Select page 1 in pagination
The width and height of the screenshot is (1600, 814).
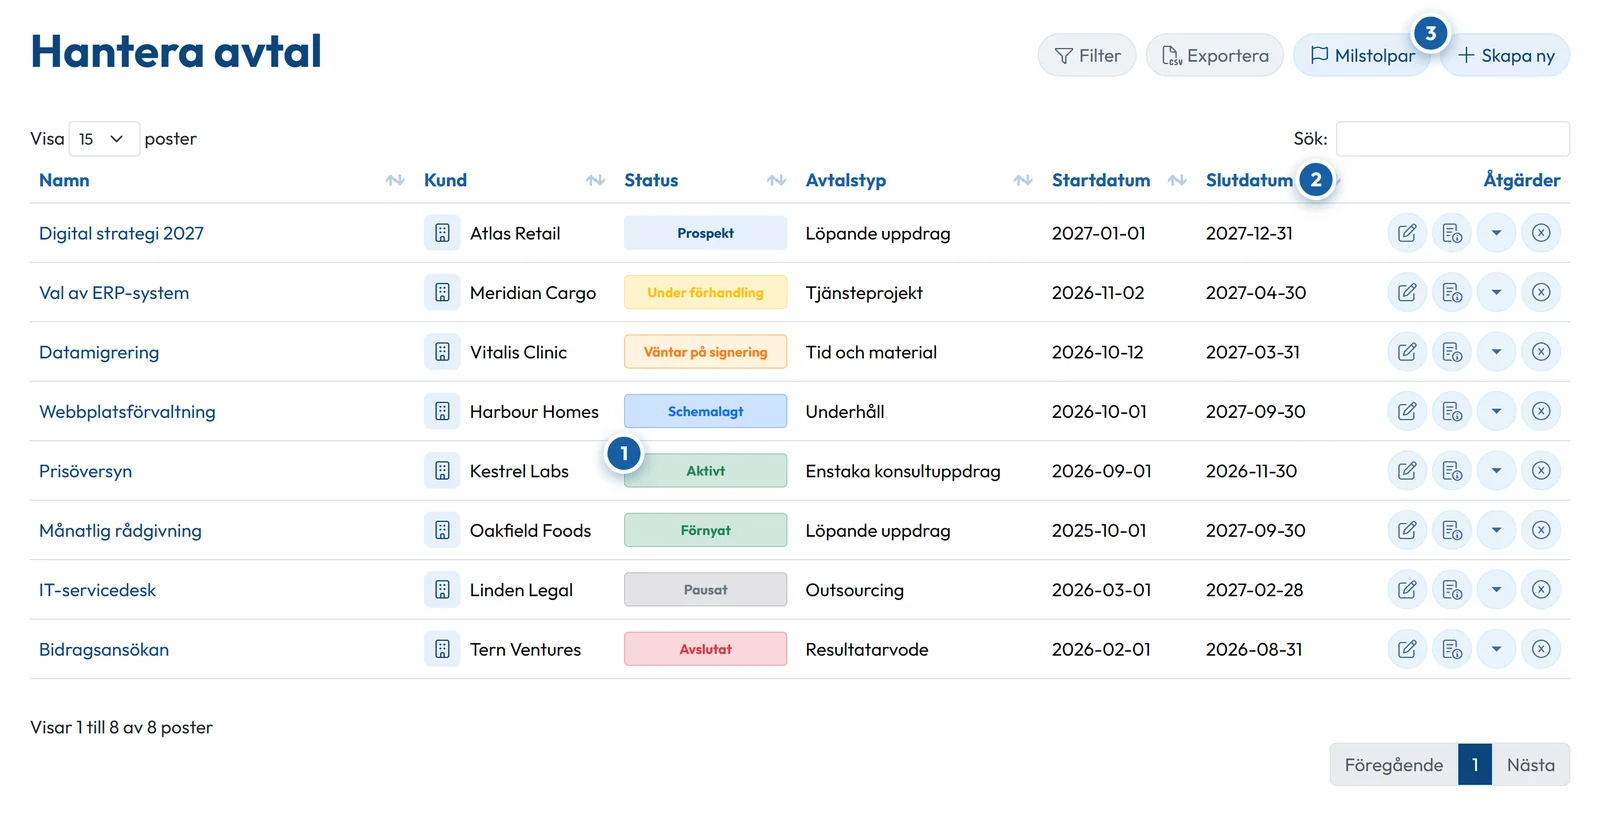(1474, 765)
